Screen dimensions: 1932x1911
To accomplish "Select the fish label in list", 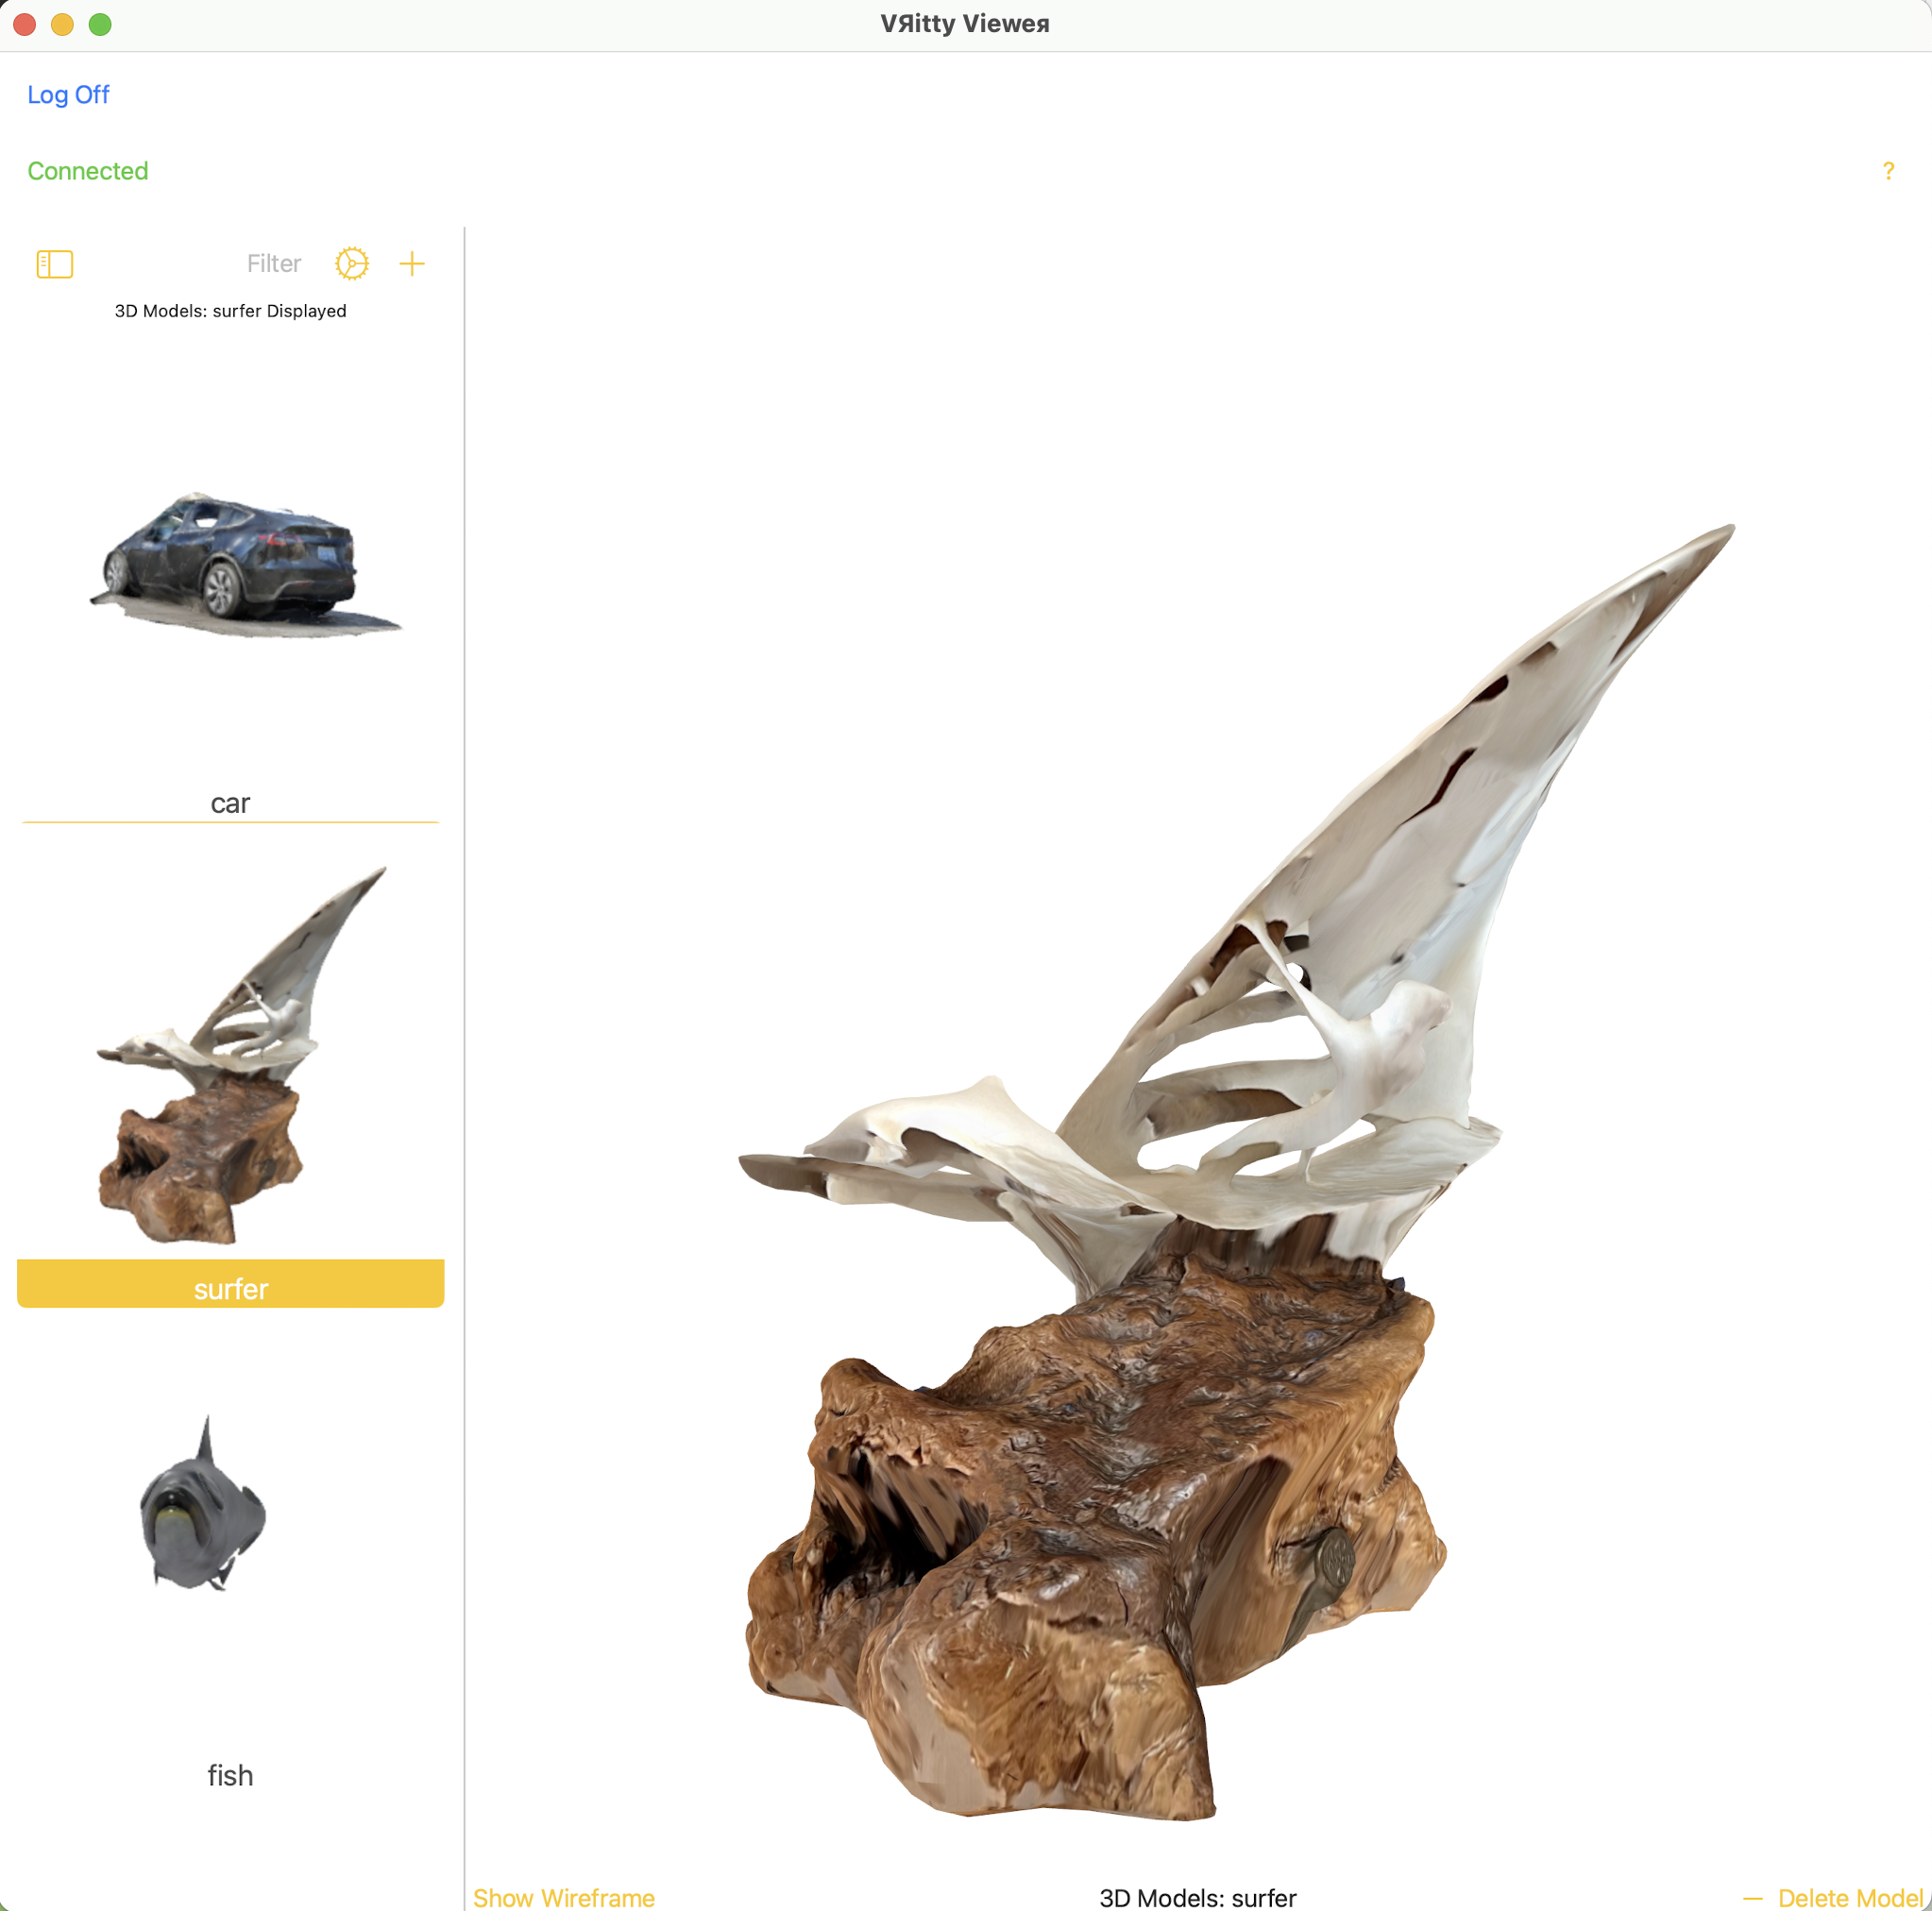I will 230,1775.
